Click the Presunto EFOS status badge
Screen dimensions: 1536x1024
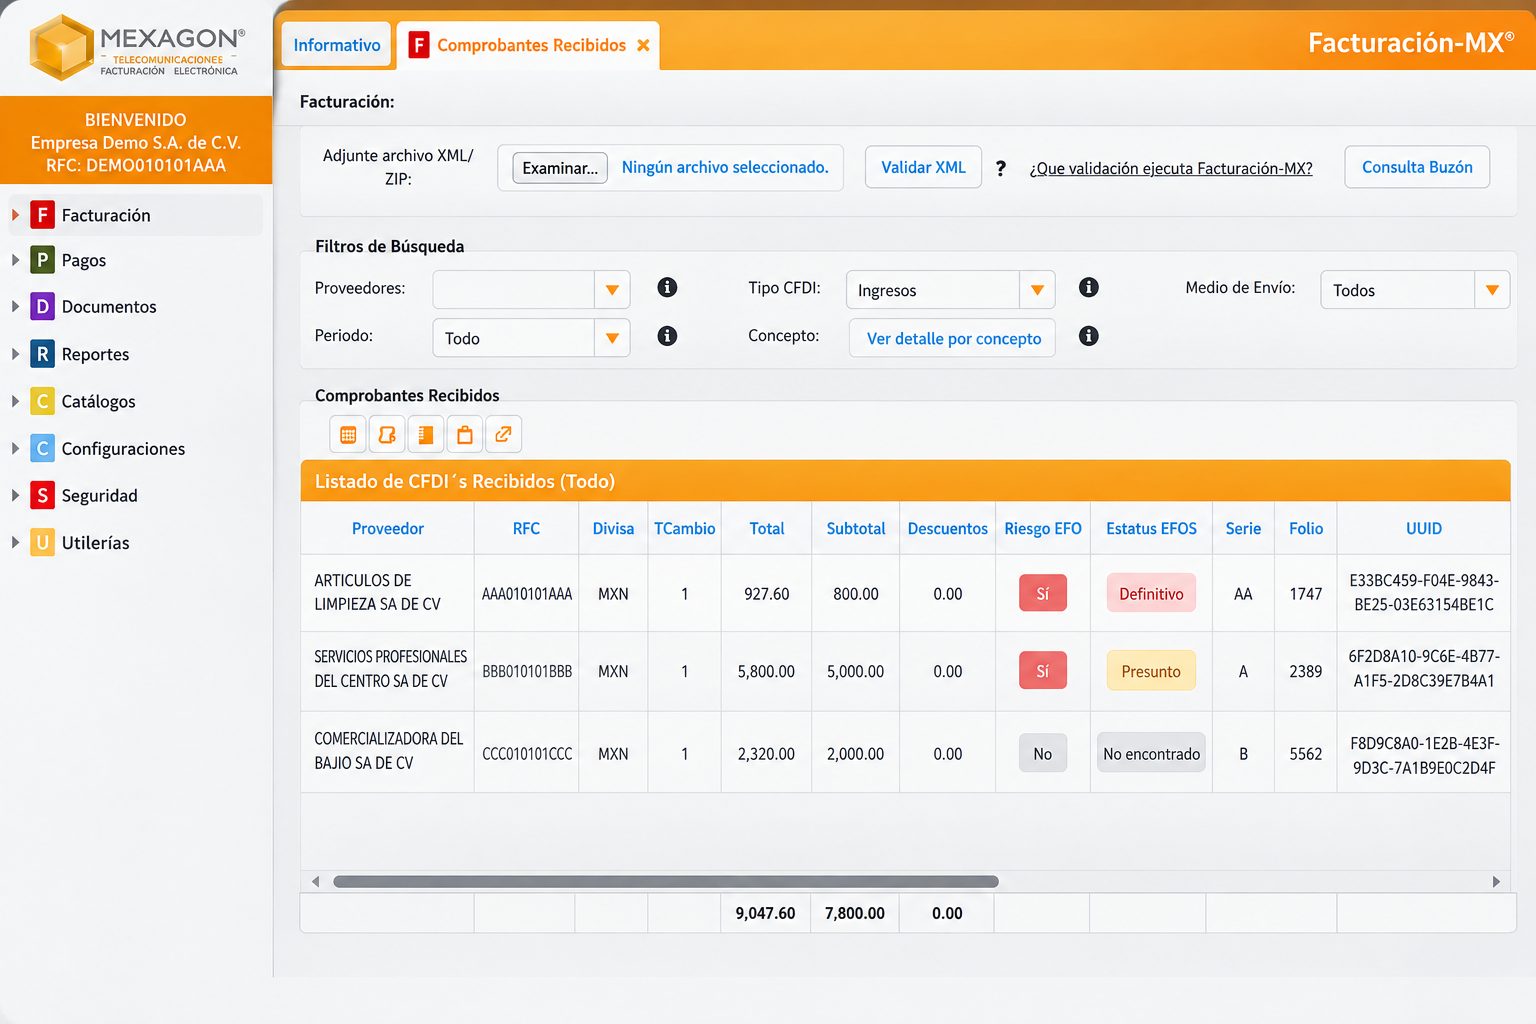[1151, 671]
